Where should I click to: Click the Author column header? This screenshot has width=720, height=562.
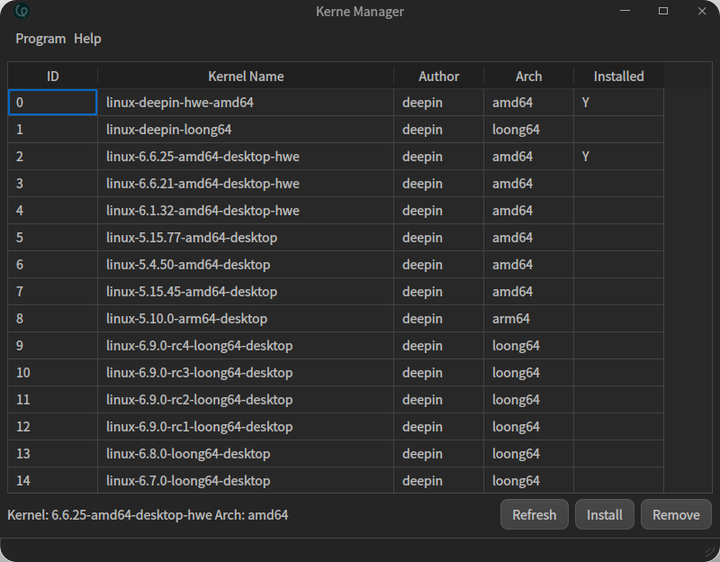439,76
